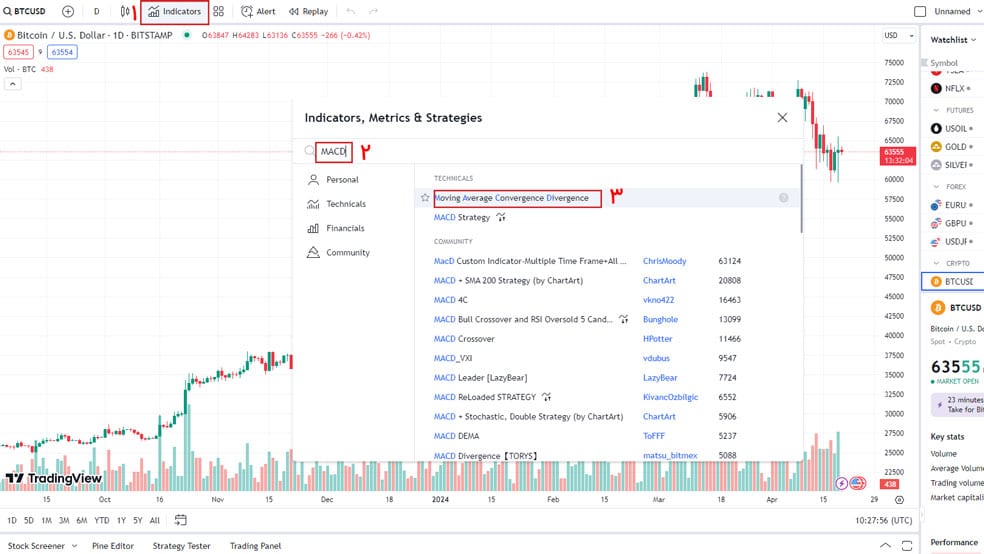This screenshot has width=984, height=554.
Task: Open indicator templates grid icon
Action: tap(218, 11)
